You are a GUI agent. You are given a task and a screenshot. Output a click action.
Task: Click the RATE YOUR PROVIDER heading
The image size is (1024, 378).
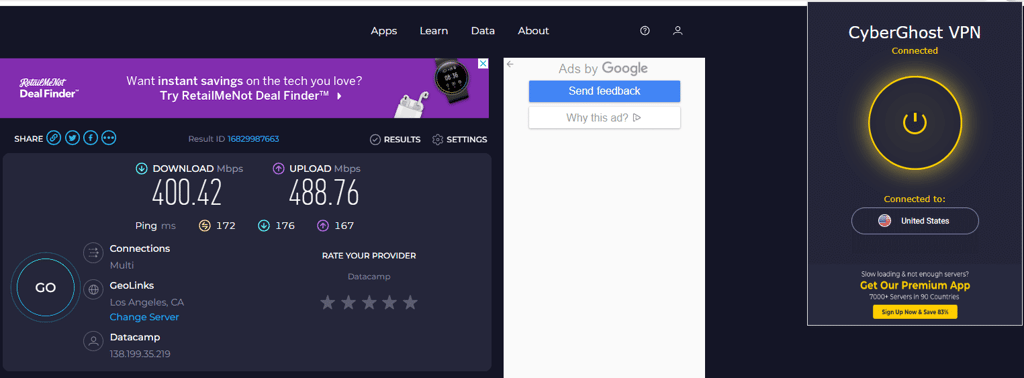(369, 256)
